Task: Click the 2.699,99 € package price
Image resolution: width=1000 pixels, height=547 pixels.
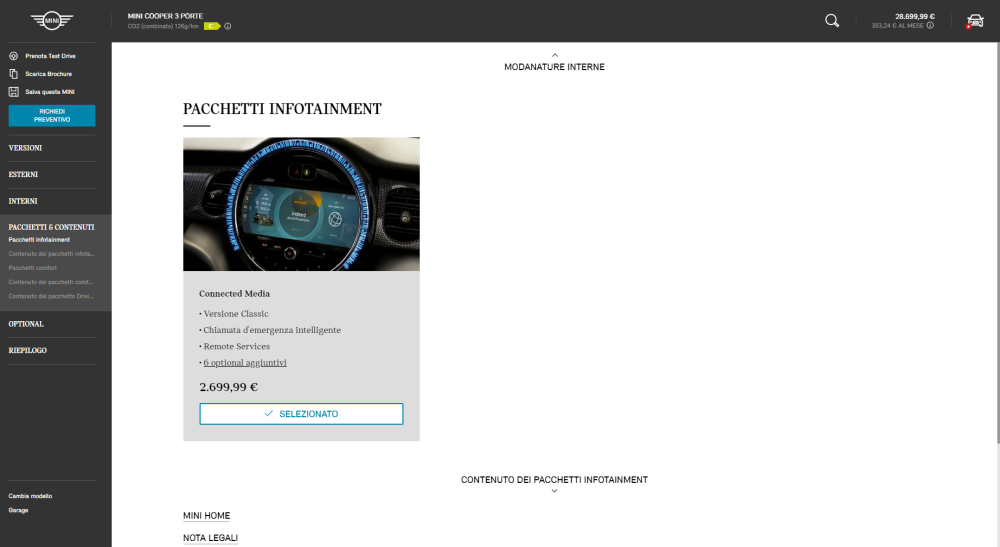Action: [228, 387]
